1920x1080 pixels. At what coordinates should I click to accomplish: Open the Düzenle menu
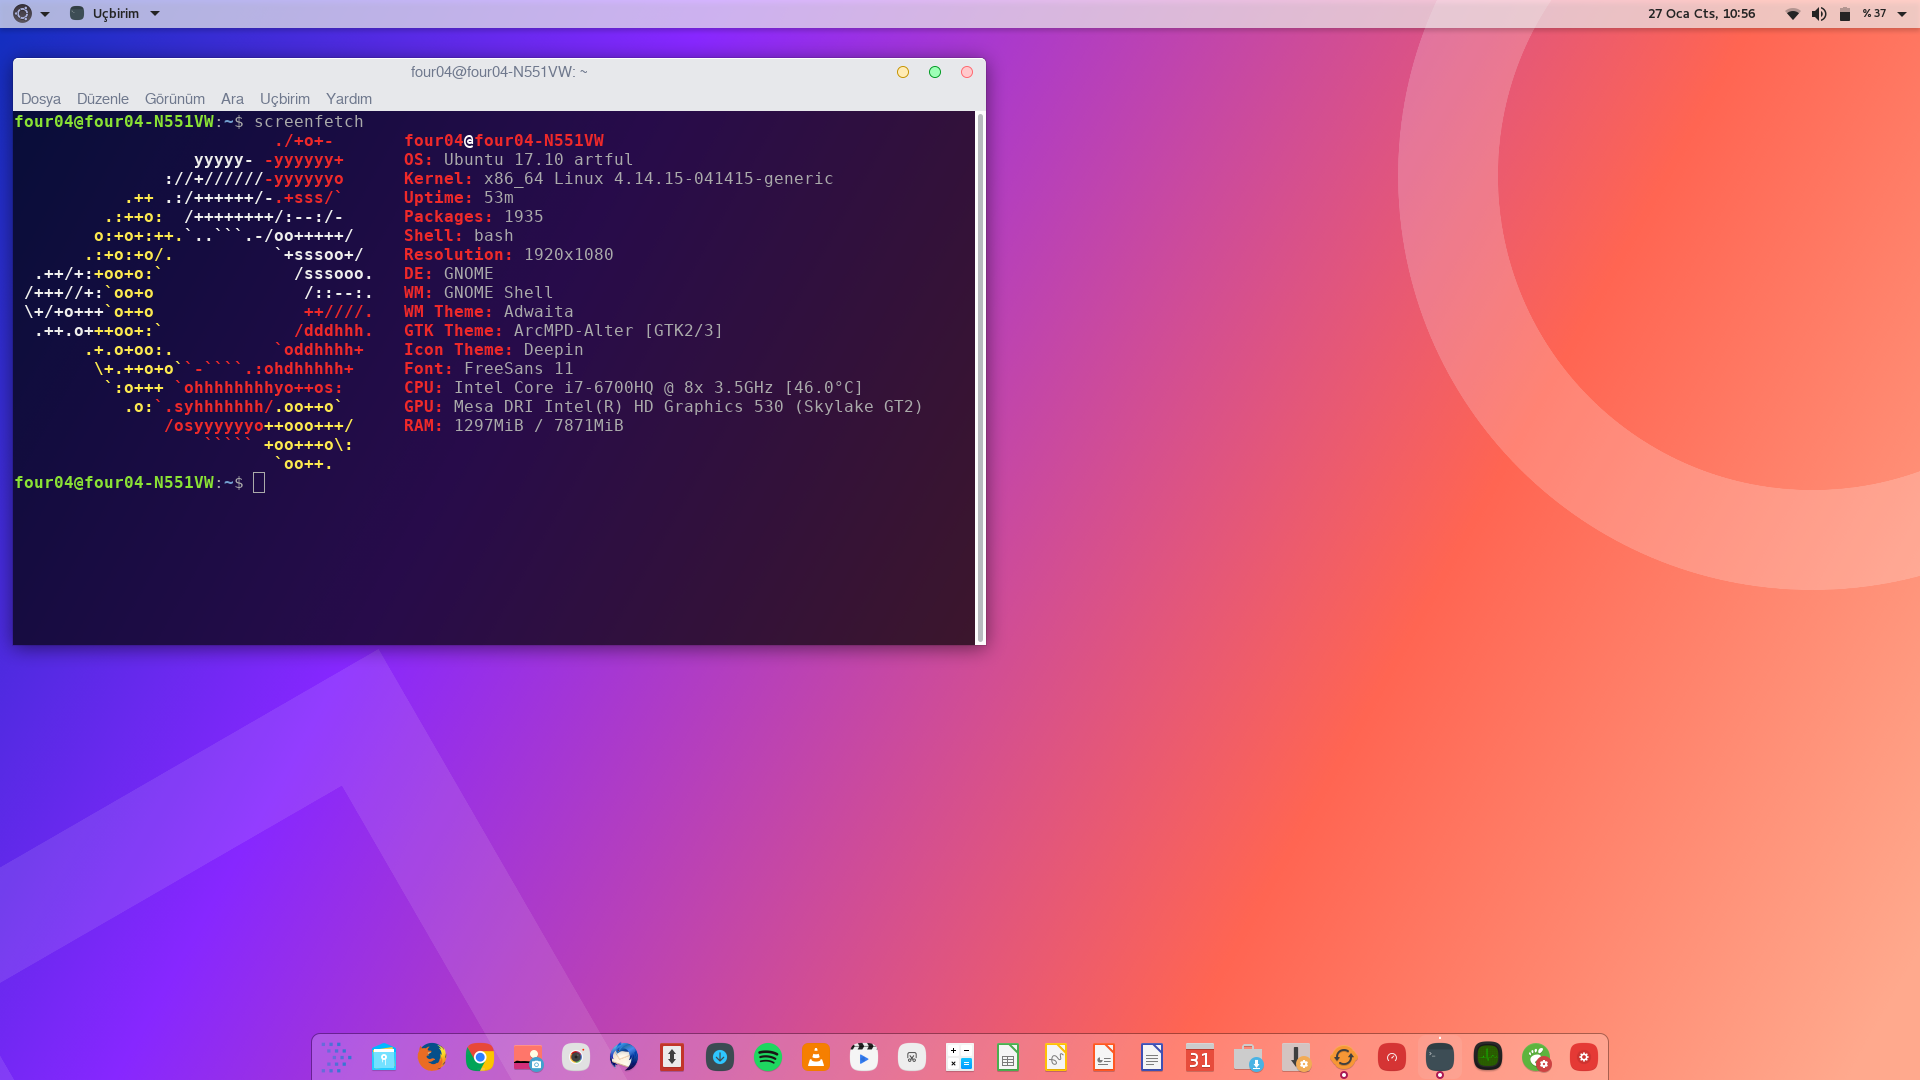coord(103,99)
